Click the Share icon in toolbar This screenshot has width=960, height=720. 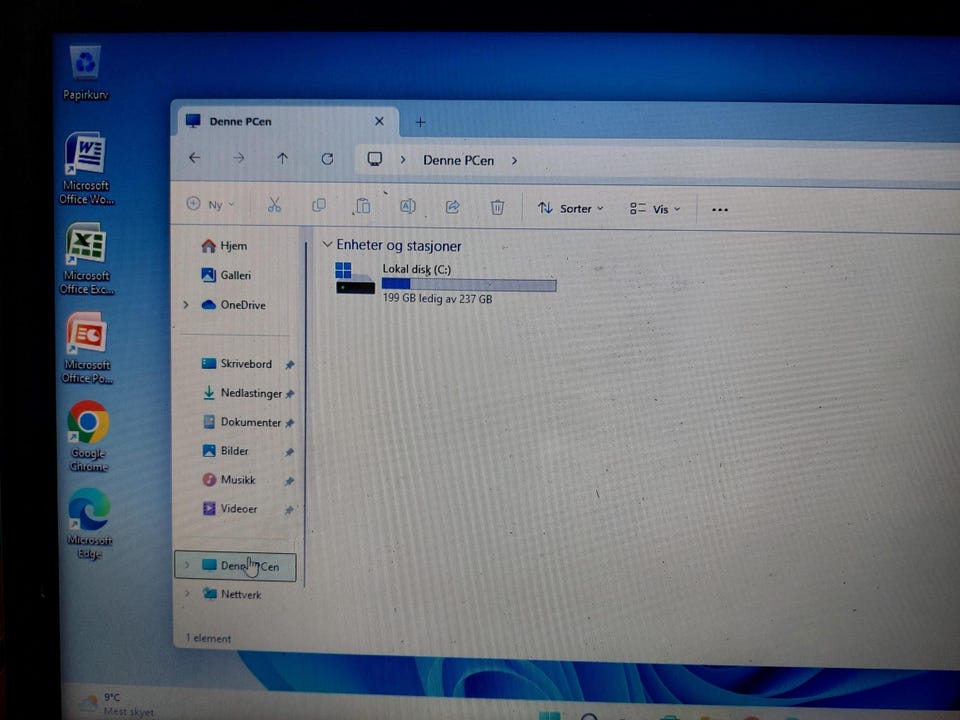tap(452, 207)
